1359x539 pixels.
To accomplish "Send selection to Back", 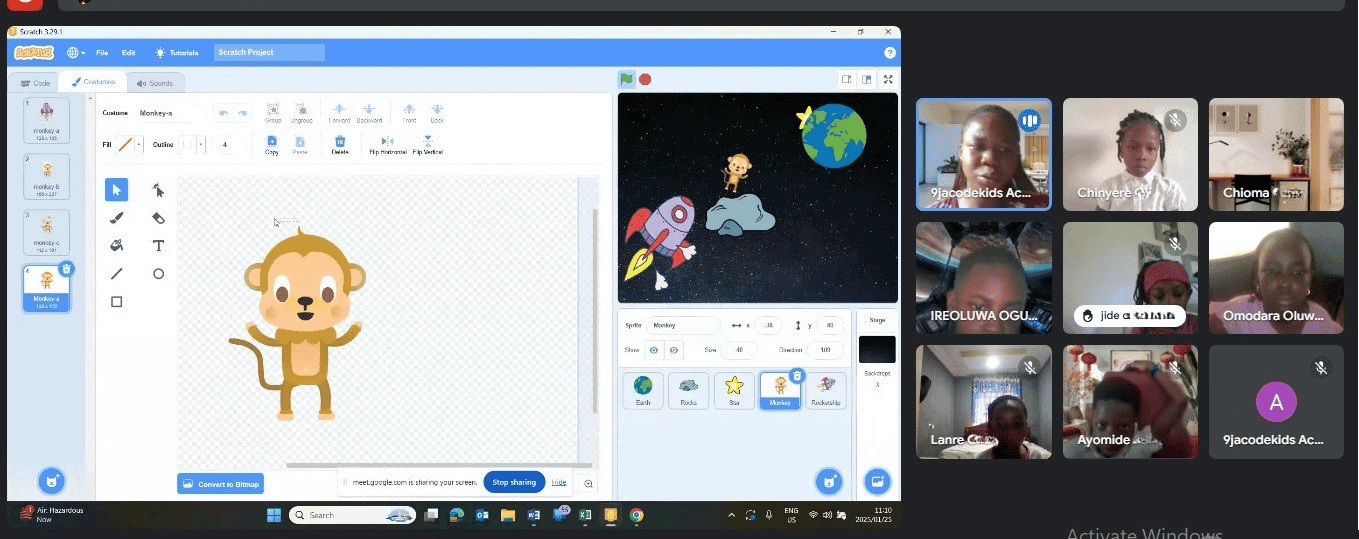I will coord(437,113).
